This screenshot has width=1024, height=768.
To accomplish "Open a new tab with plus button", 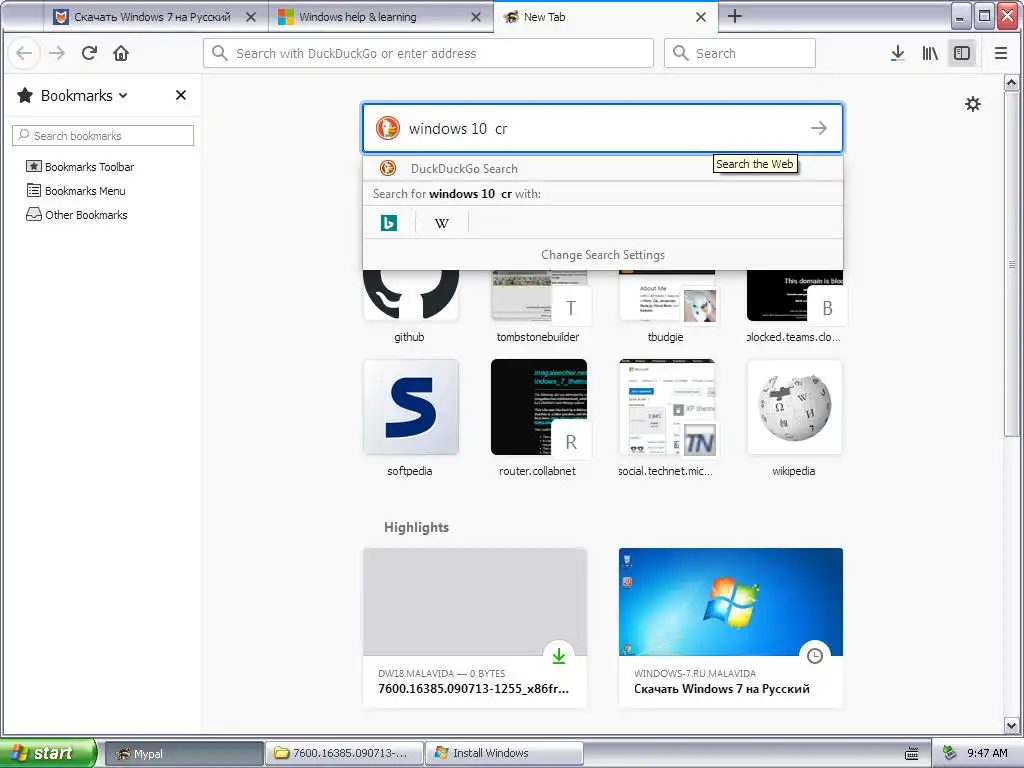I will (735, 16).
